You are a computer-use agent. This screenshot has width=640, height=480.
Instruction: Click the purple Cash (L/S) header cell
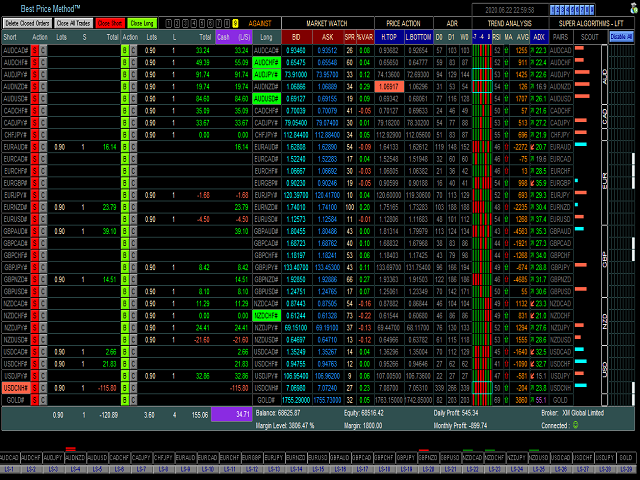233,37
